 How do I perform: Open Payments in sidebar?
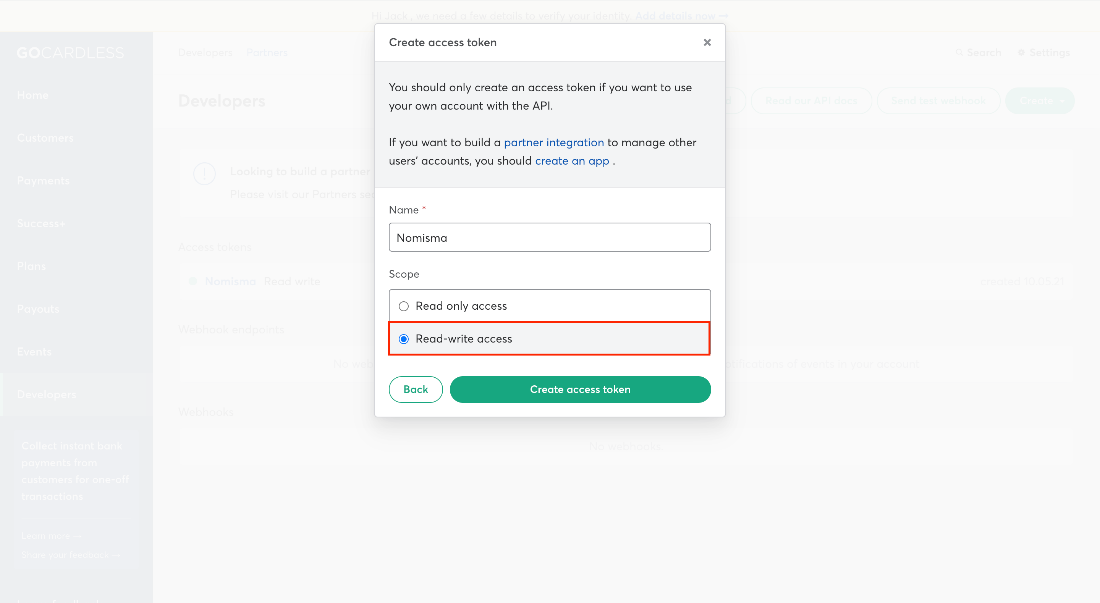[43, 181]
